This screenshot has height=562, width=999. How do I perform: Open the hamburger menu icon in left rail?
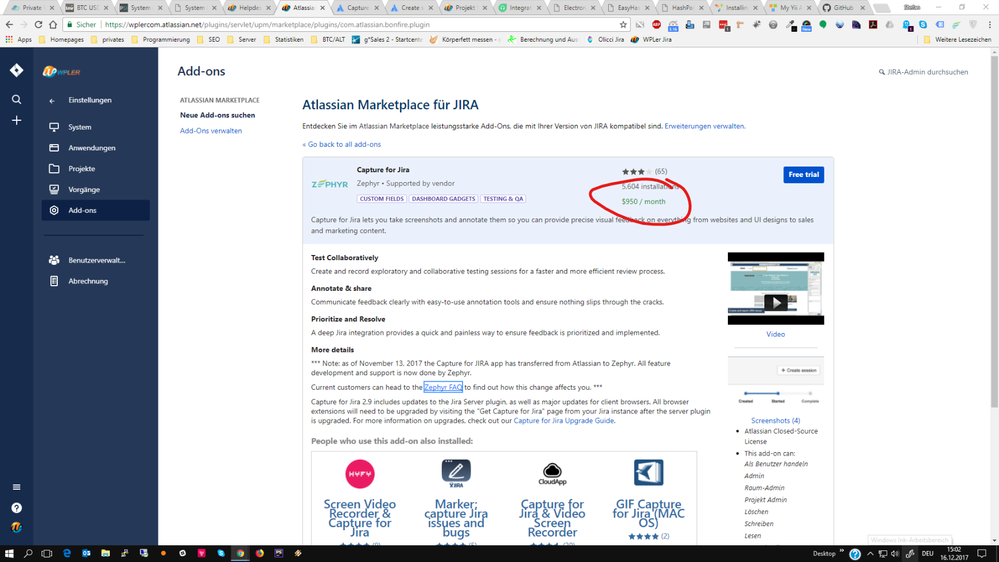[17, 487]
